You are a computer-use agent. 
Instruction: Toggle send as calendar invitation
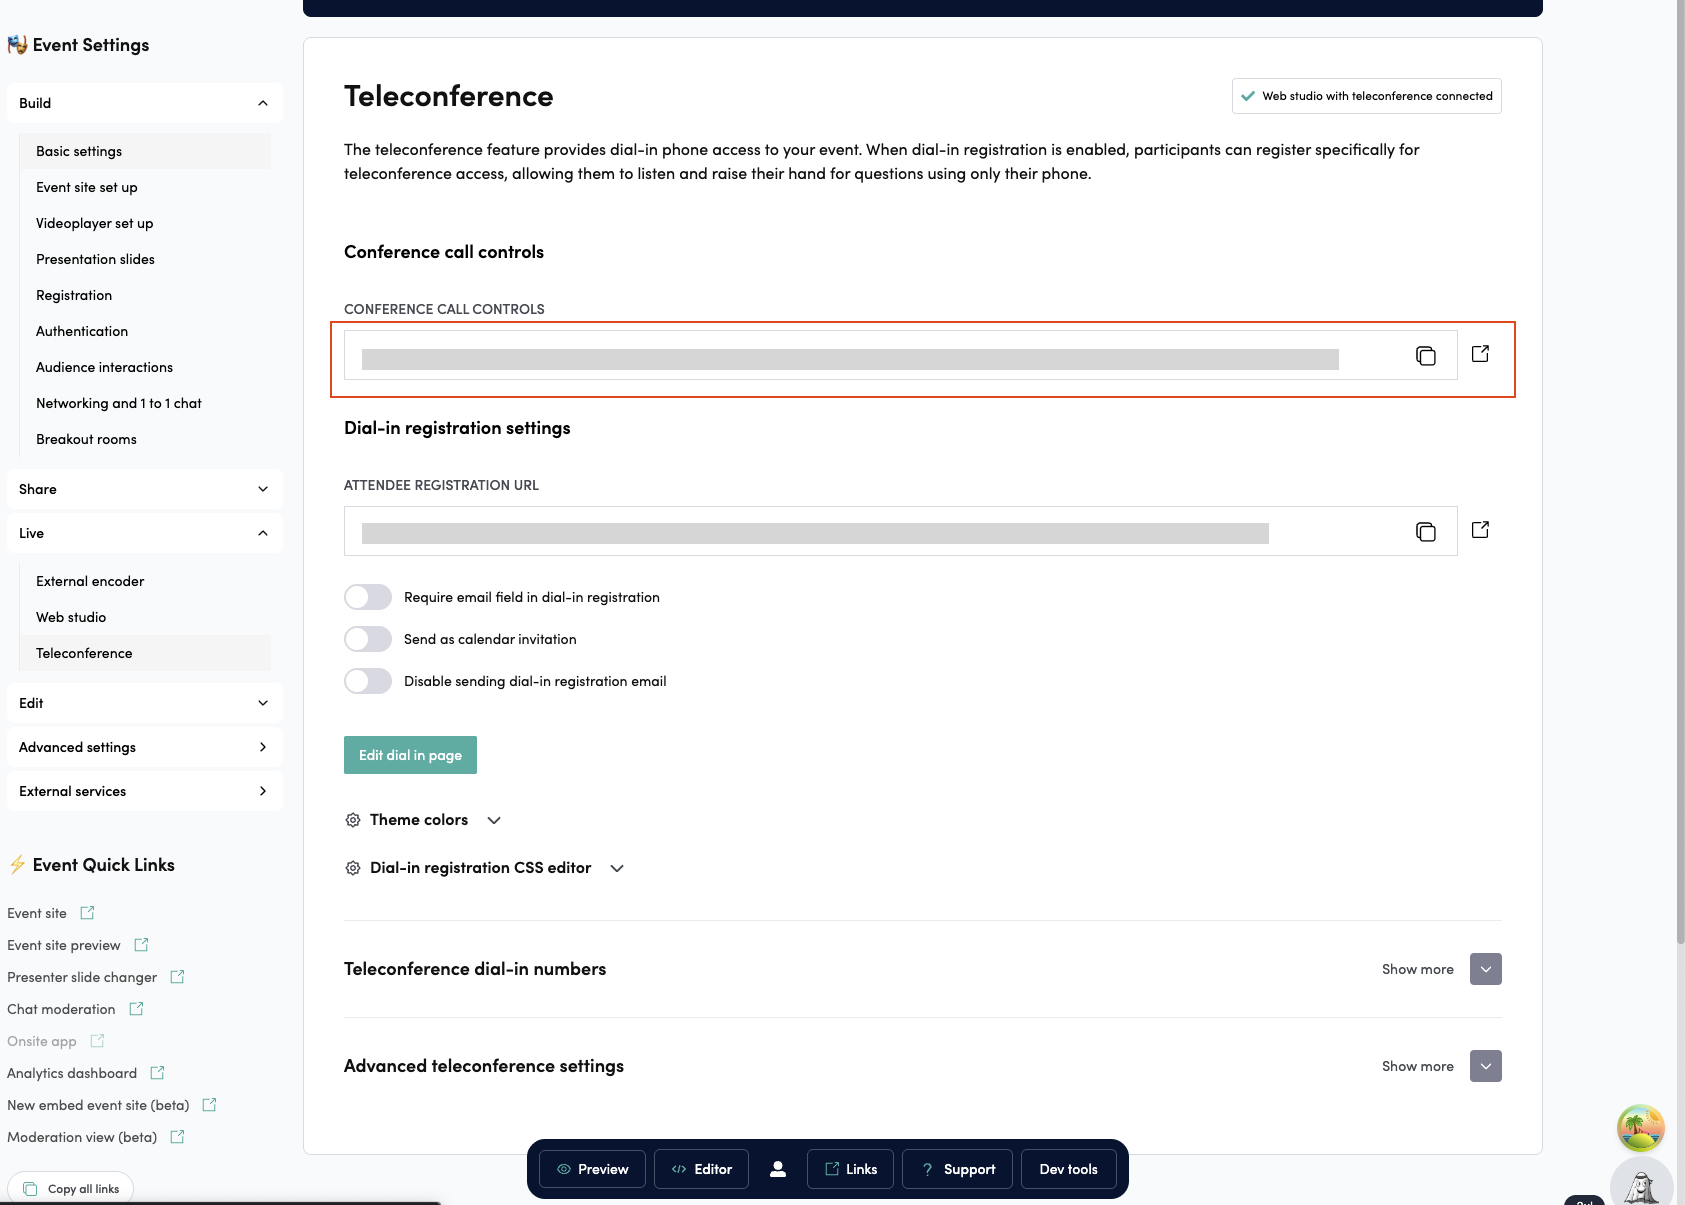(367, 639)
